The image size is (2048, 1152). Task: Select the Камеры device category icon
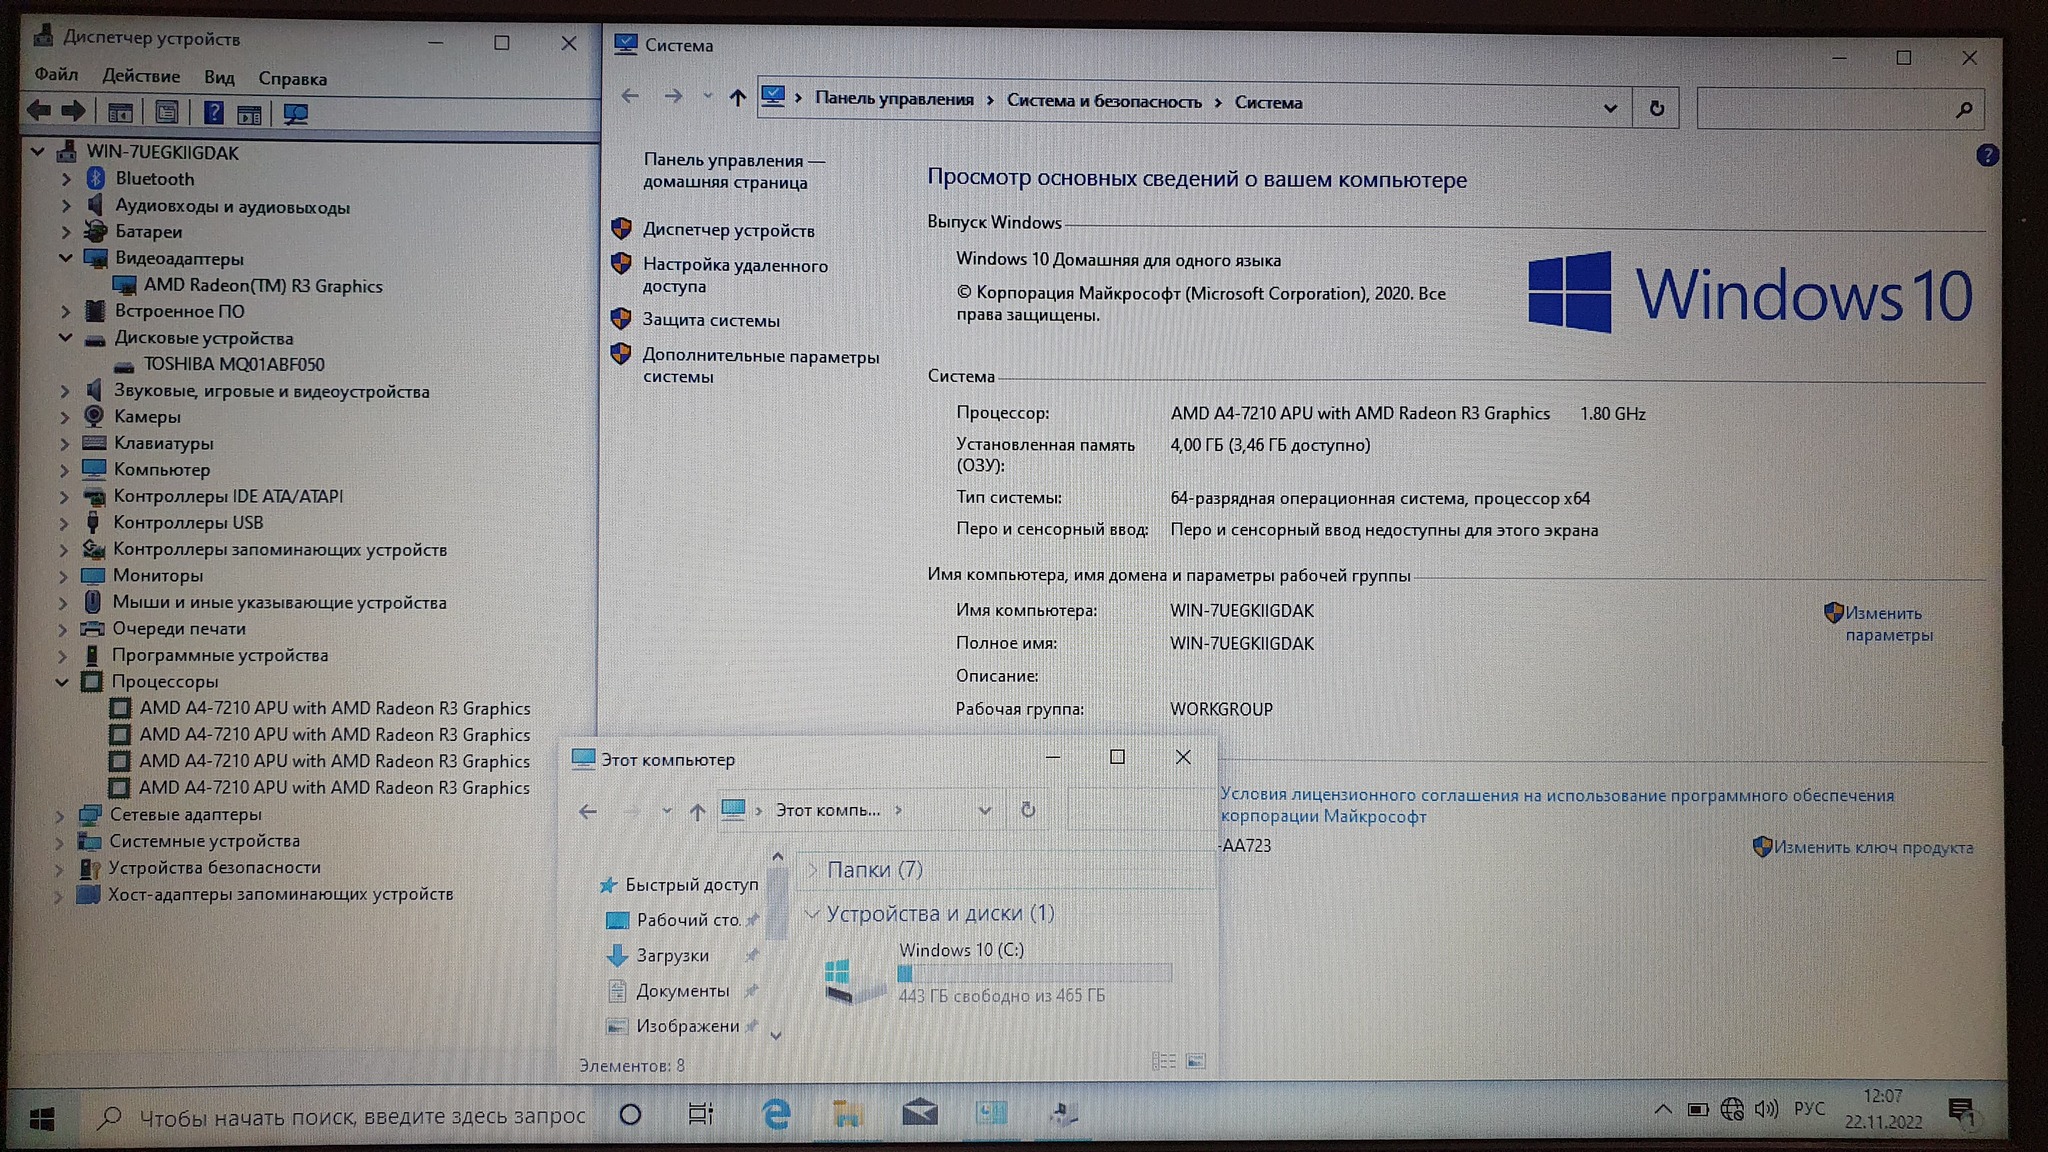pos(94,416)
